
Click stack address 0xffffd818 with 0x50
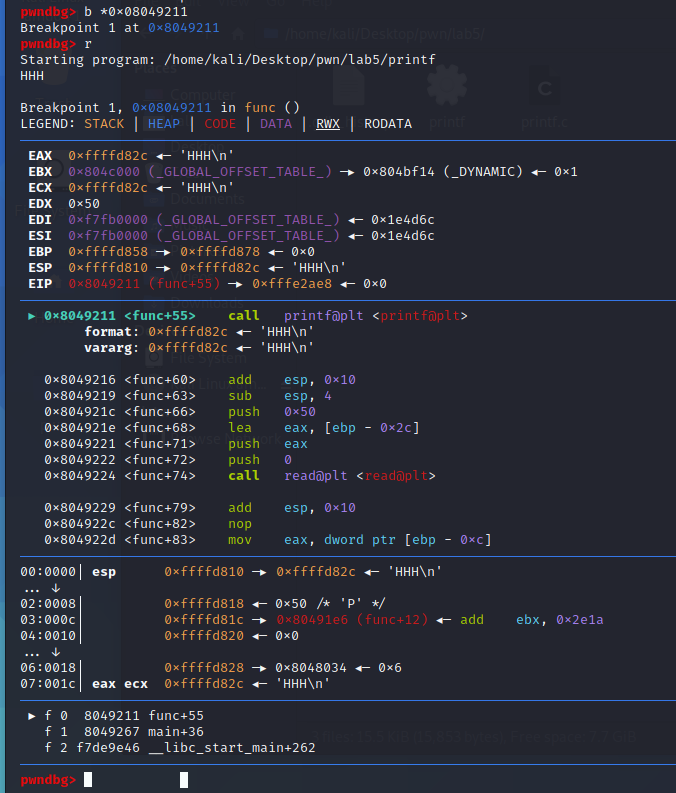coord(204,603)
